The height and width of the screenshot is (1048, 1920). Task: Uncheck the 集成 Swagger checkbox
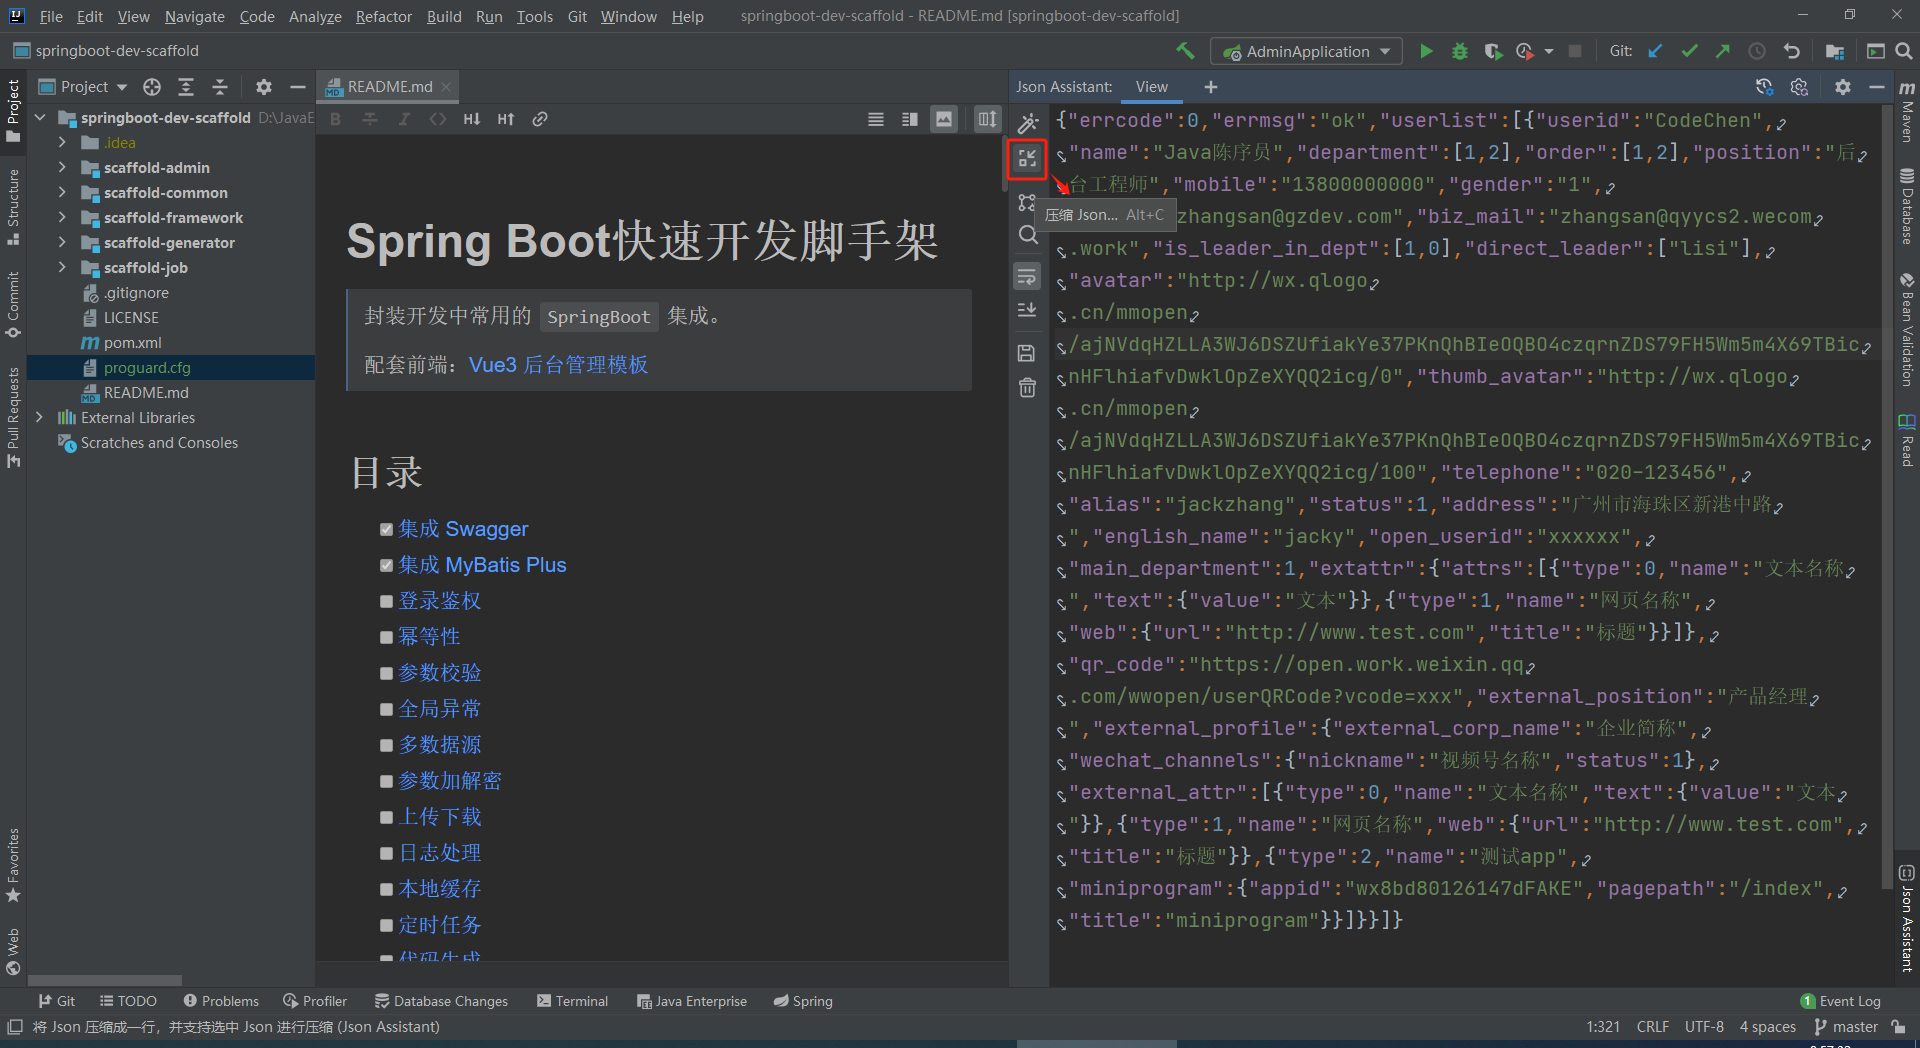pyautogui.click(x=387, y=529)
